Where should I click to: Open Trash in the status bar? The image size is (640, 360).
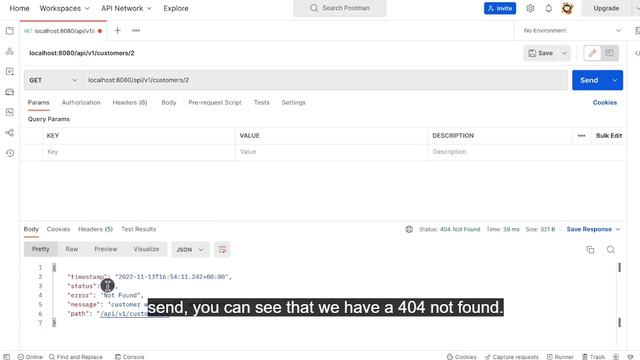(593, 357)
